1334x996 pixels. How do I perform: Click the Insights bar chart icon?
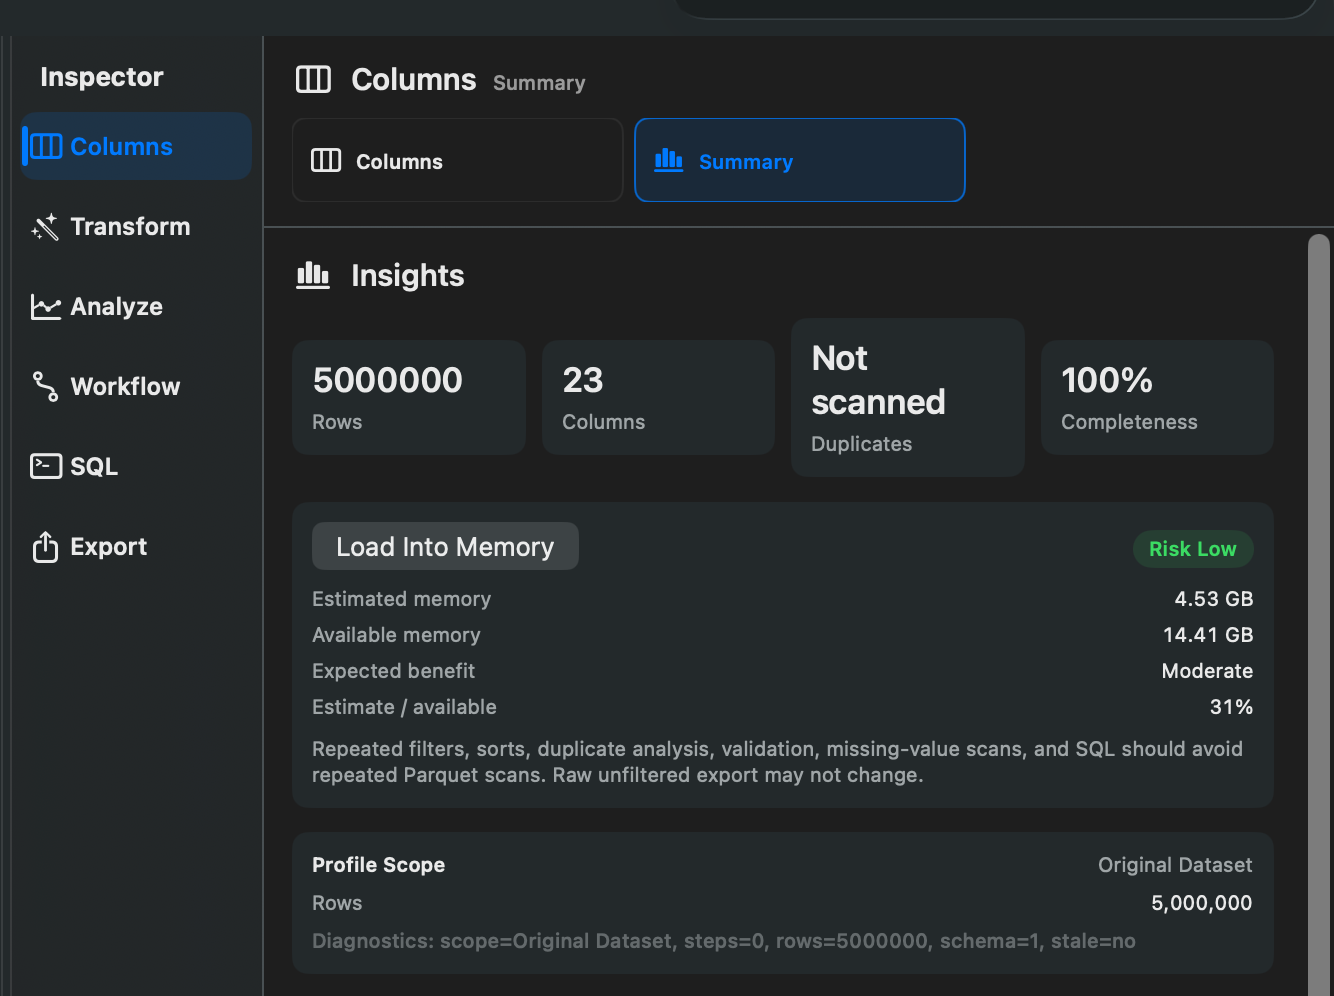tap(313, 275)
